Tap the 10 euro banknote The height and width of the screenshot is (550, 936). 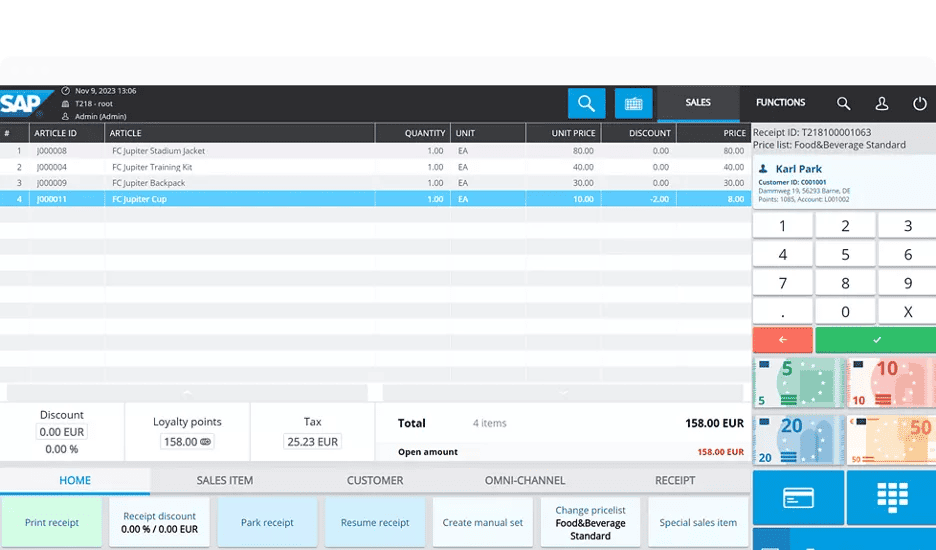[x=890, y=383]
